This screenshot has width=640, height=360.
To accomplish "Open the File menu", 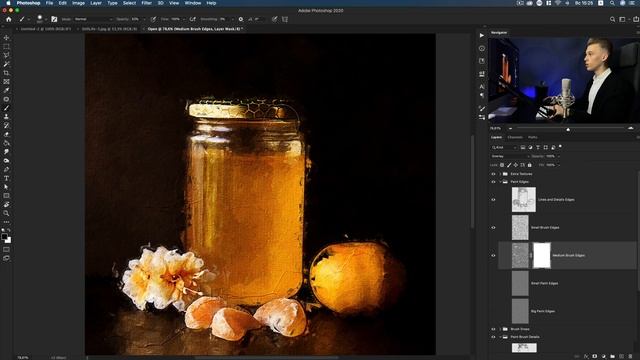I will [49, 3].
